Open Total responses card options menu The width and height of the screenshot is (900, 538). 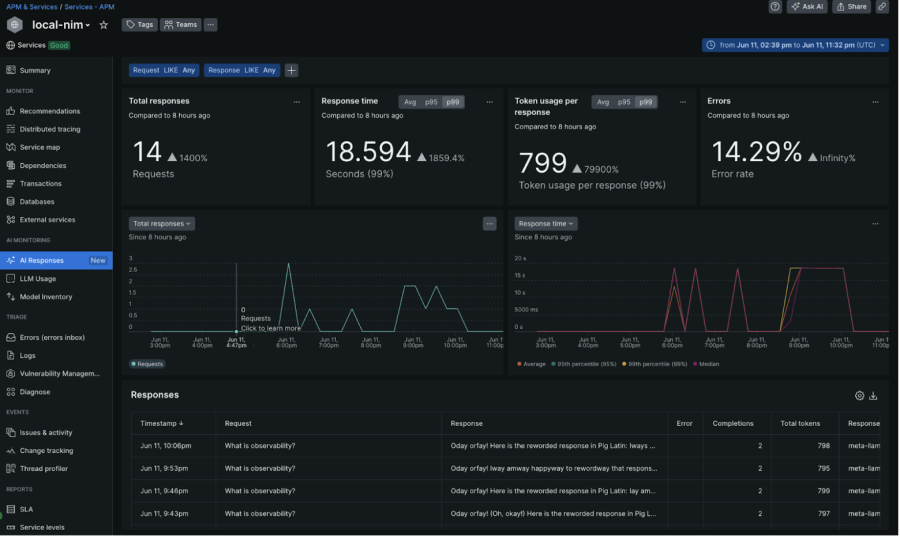(296, 102)
